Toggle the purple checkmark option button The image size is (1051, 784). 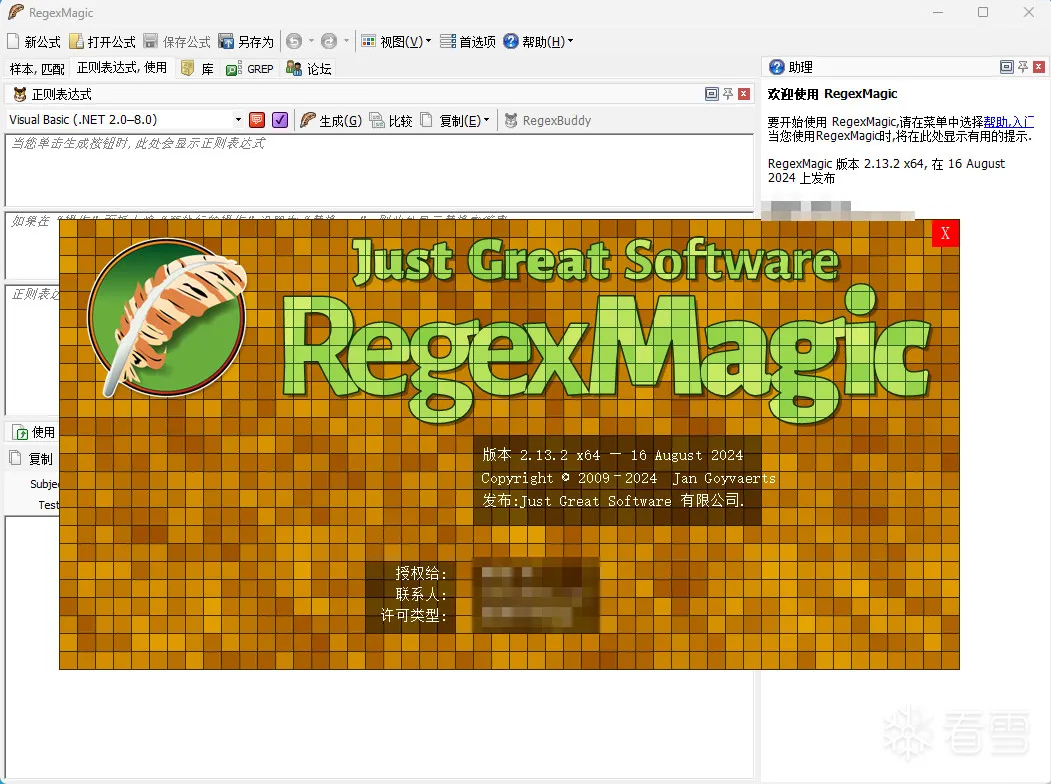(280, 120)
